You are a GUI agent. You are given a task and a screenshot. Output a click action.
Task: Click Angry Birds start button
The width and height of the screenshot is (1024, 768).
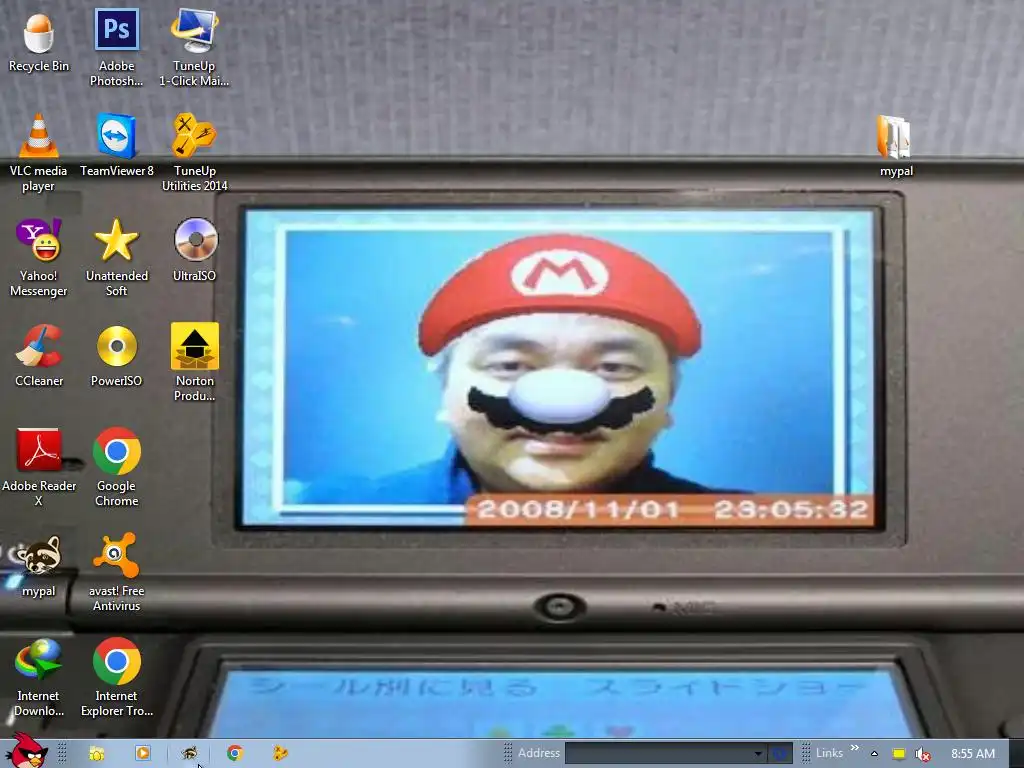(26, 751)
